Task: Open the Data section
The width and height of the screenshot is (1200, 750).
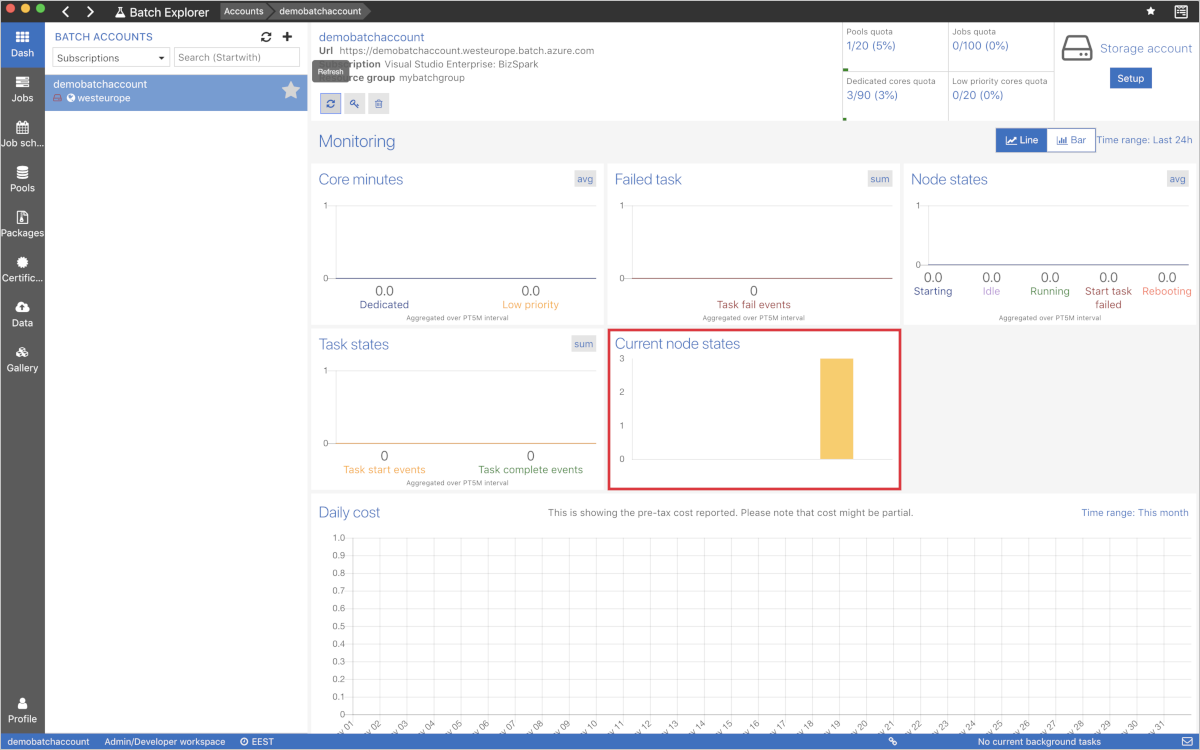Action: pyautogui.click(x=22, y=314)
